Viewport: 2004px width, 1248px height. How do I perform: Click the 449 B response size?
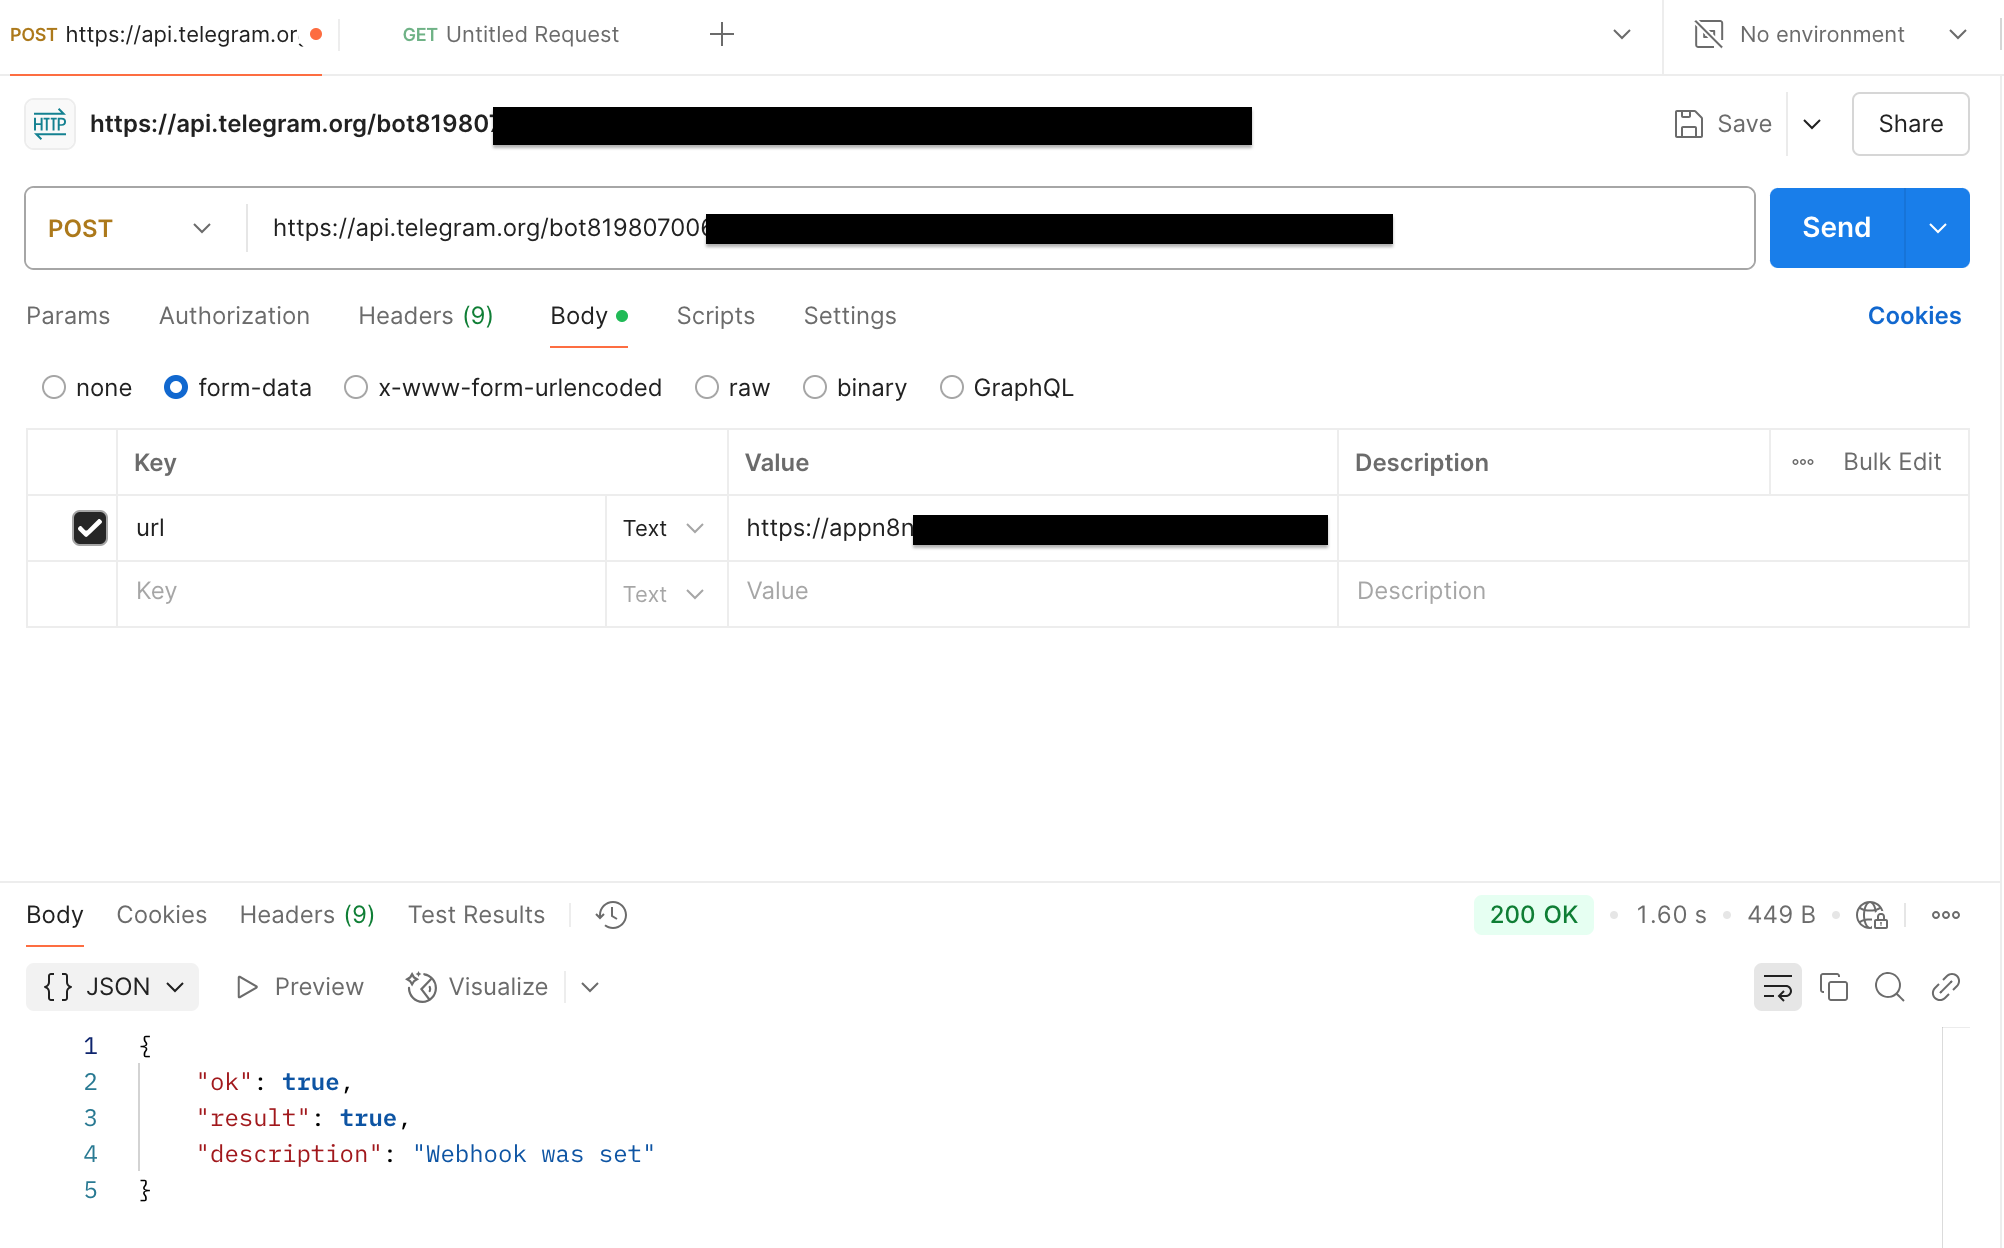click(x=1781, y=915)
